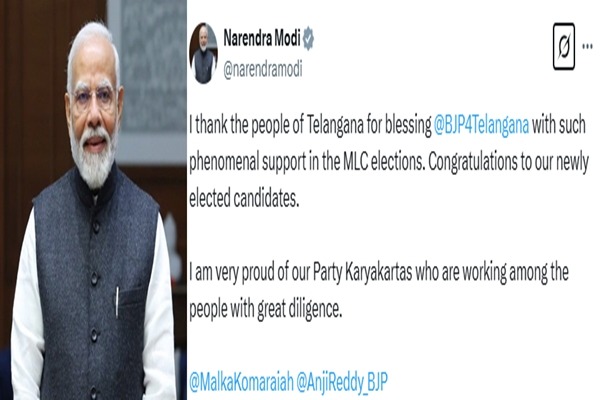600x400 pixels.
Task: Click the eyeglasses on the face in the photo
Action: pos(94,96)
